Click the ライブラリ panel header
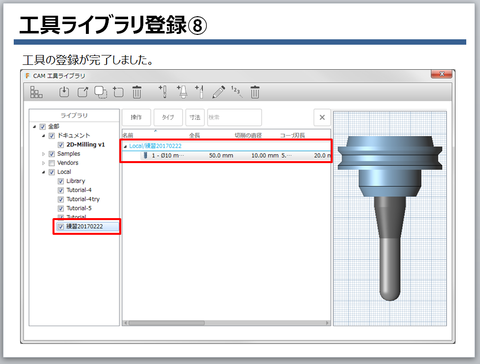The image size is (480, 364). pyautogui.click(x=74, y=115)
